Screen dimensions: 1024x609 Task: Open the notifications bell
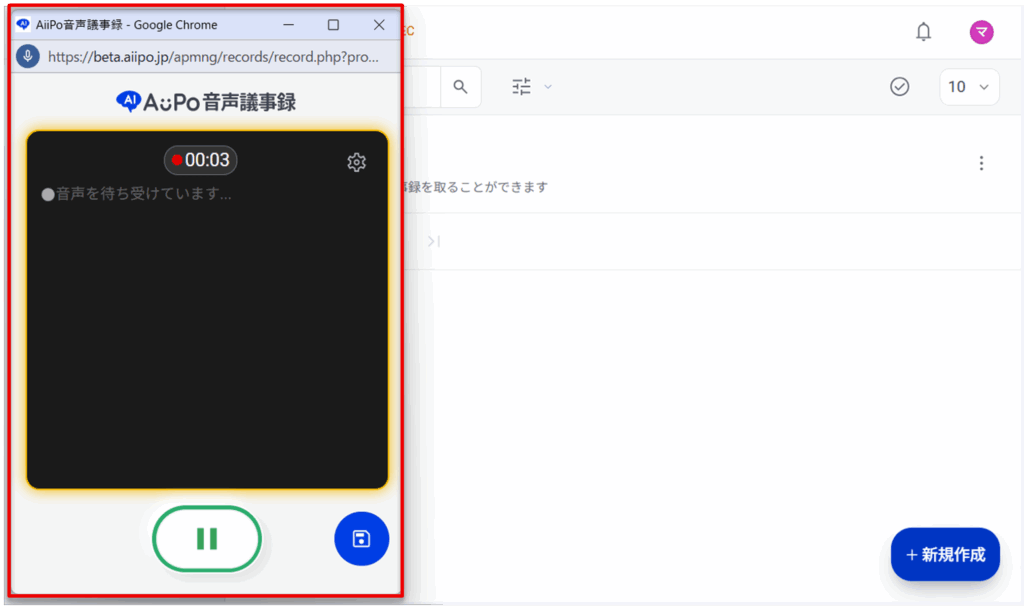pyautogui.click(x=923, y=31)
